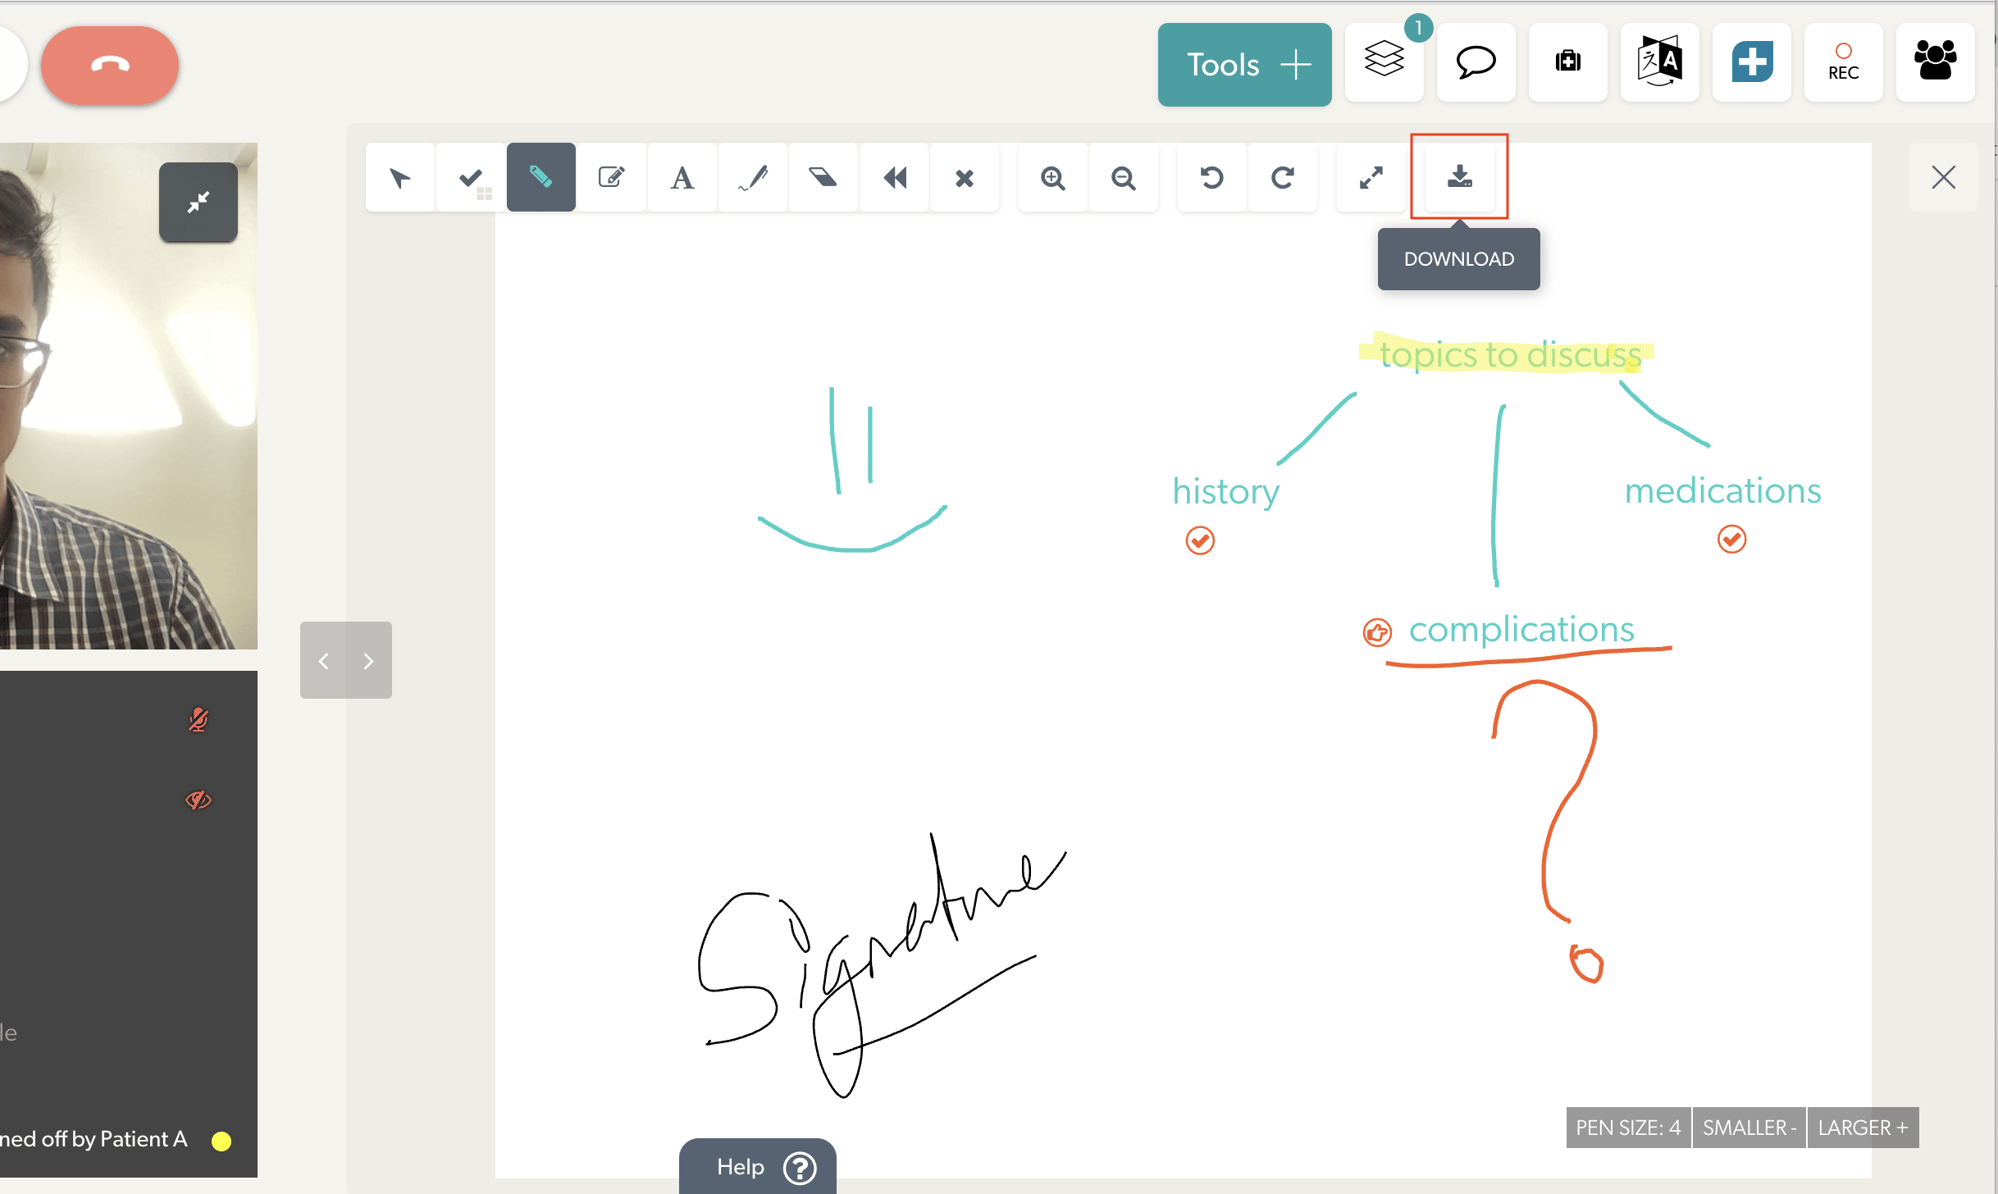Expand the Tools plus menu
The image size is (1998, 1194).
(x=1244, y=65)
